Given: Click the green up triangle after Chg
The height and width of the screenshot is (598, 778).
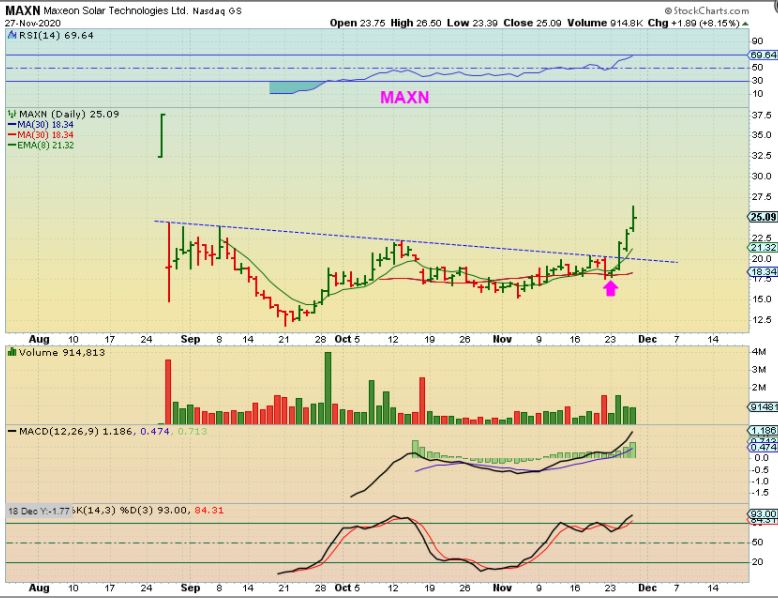Looking at the screenshot, I should (x=745, y=23).
